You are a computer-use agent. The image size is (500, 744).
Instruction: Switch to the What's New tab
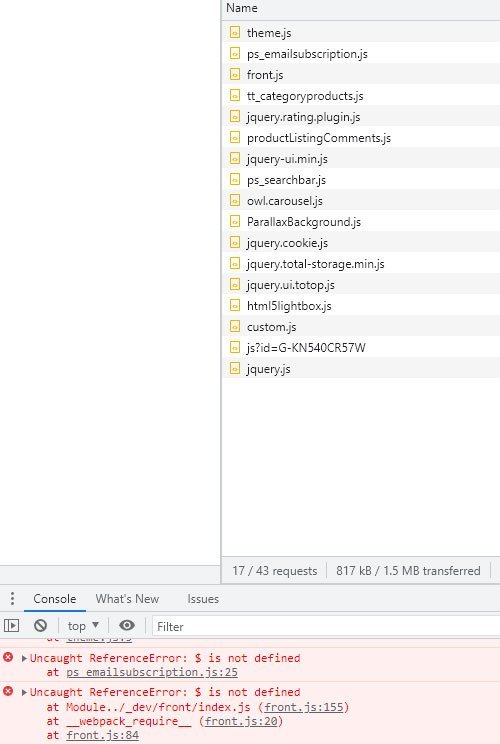[x=127, y=599]
